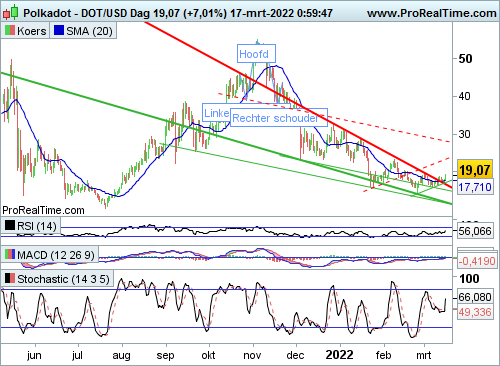Click the 100 level on Stochastic axis
Image resolution: width=500 pixels, height=366 pixels.
pos(469,279)
